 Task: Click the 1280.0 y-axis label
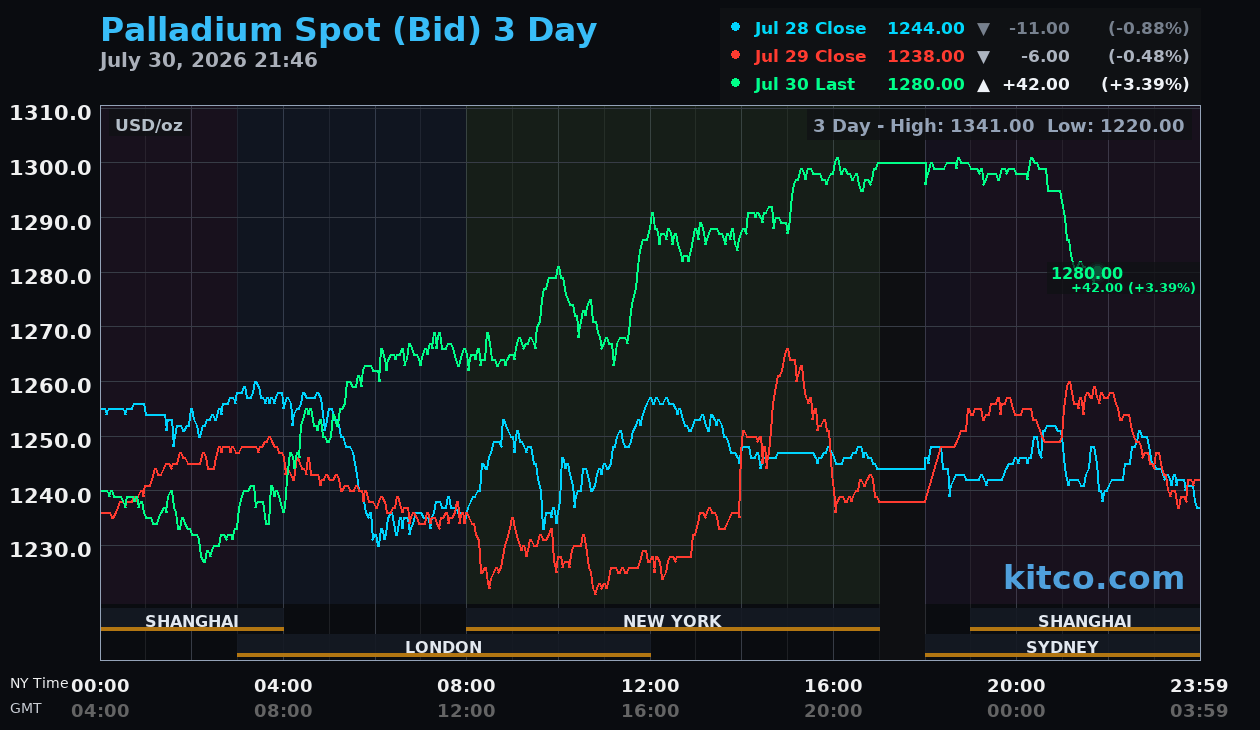tap(51, 275)
